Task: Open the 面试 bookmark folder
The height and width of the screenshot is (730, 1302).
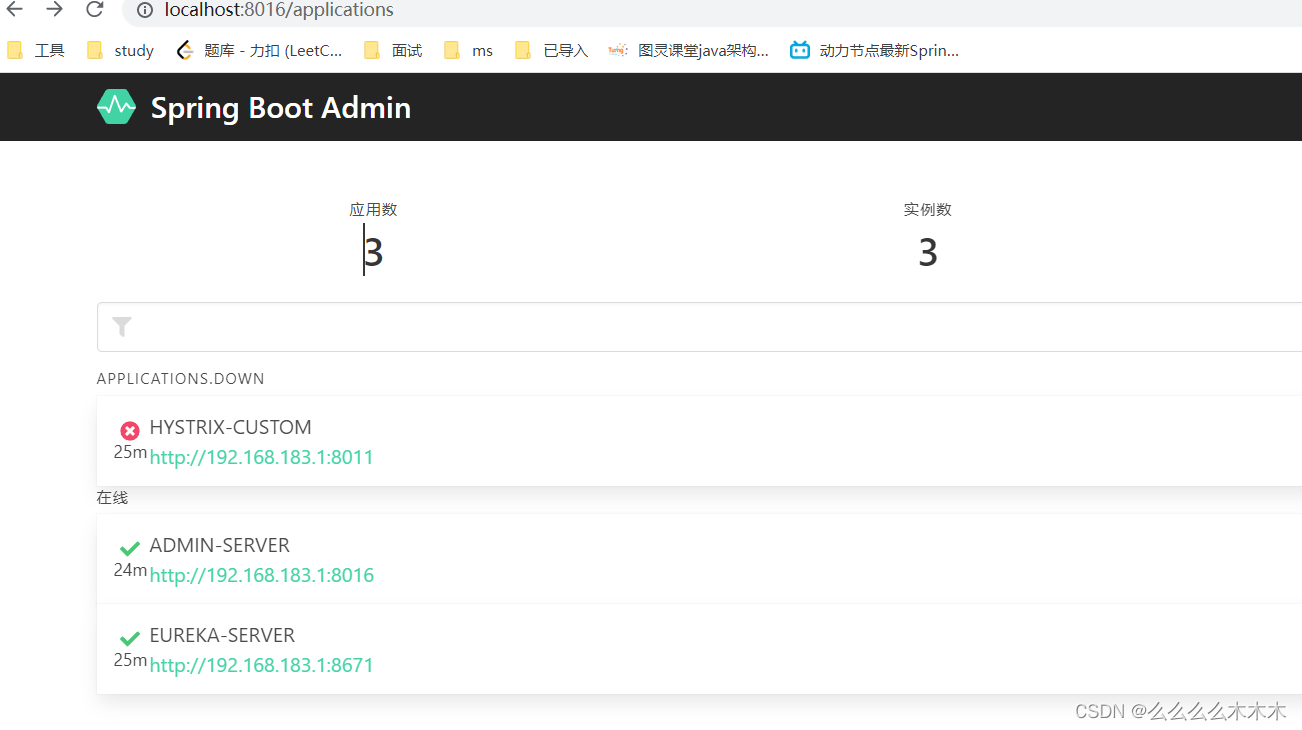Action: (x=393, y=50)
